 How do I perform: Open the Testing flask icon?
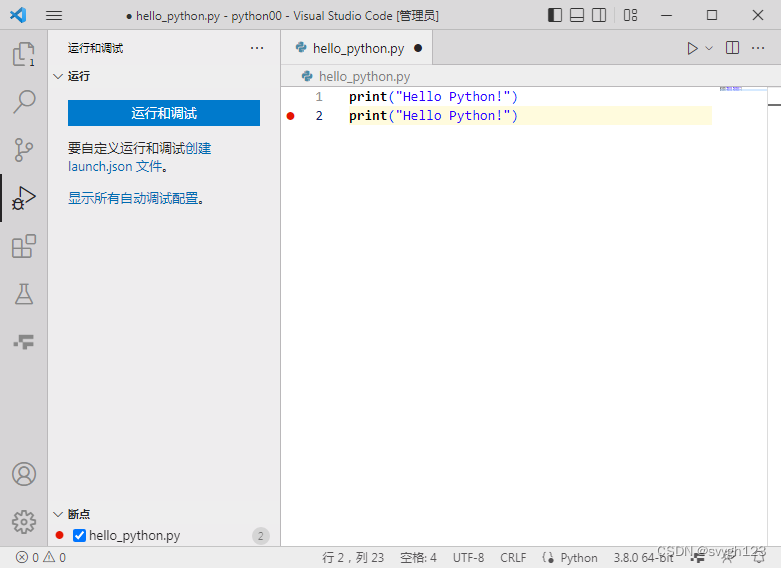tap(23, 294)
